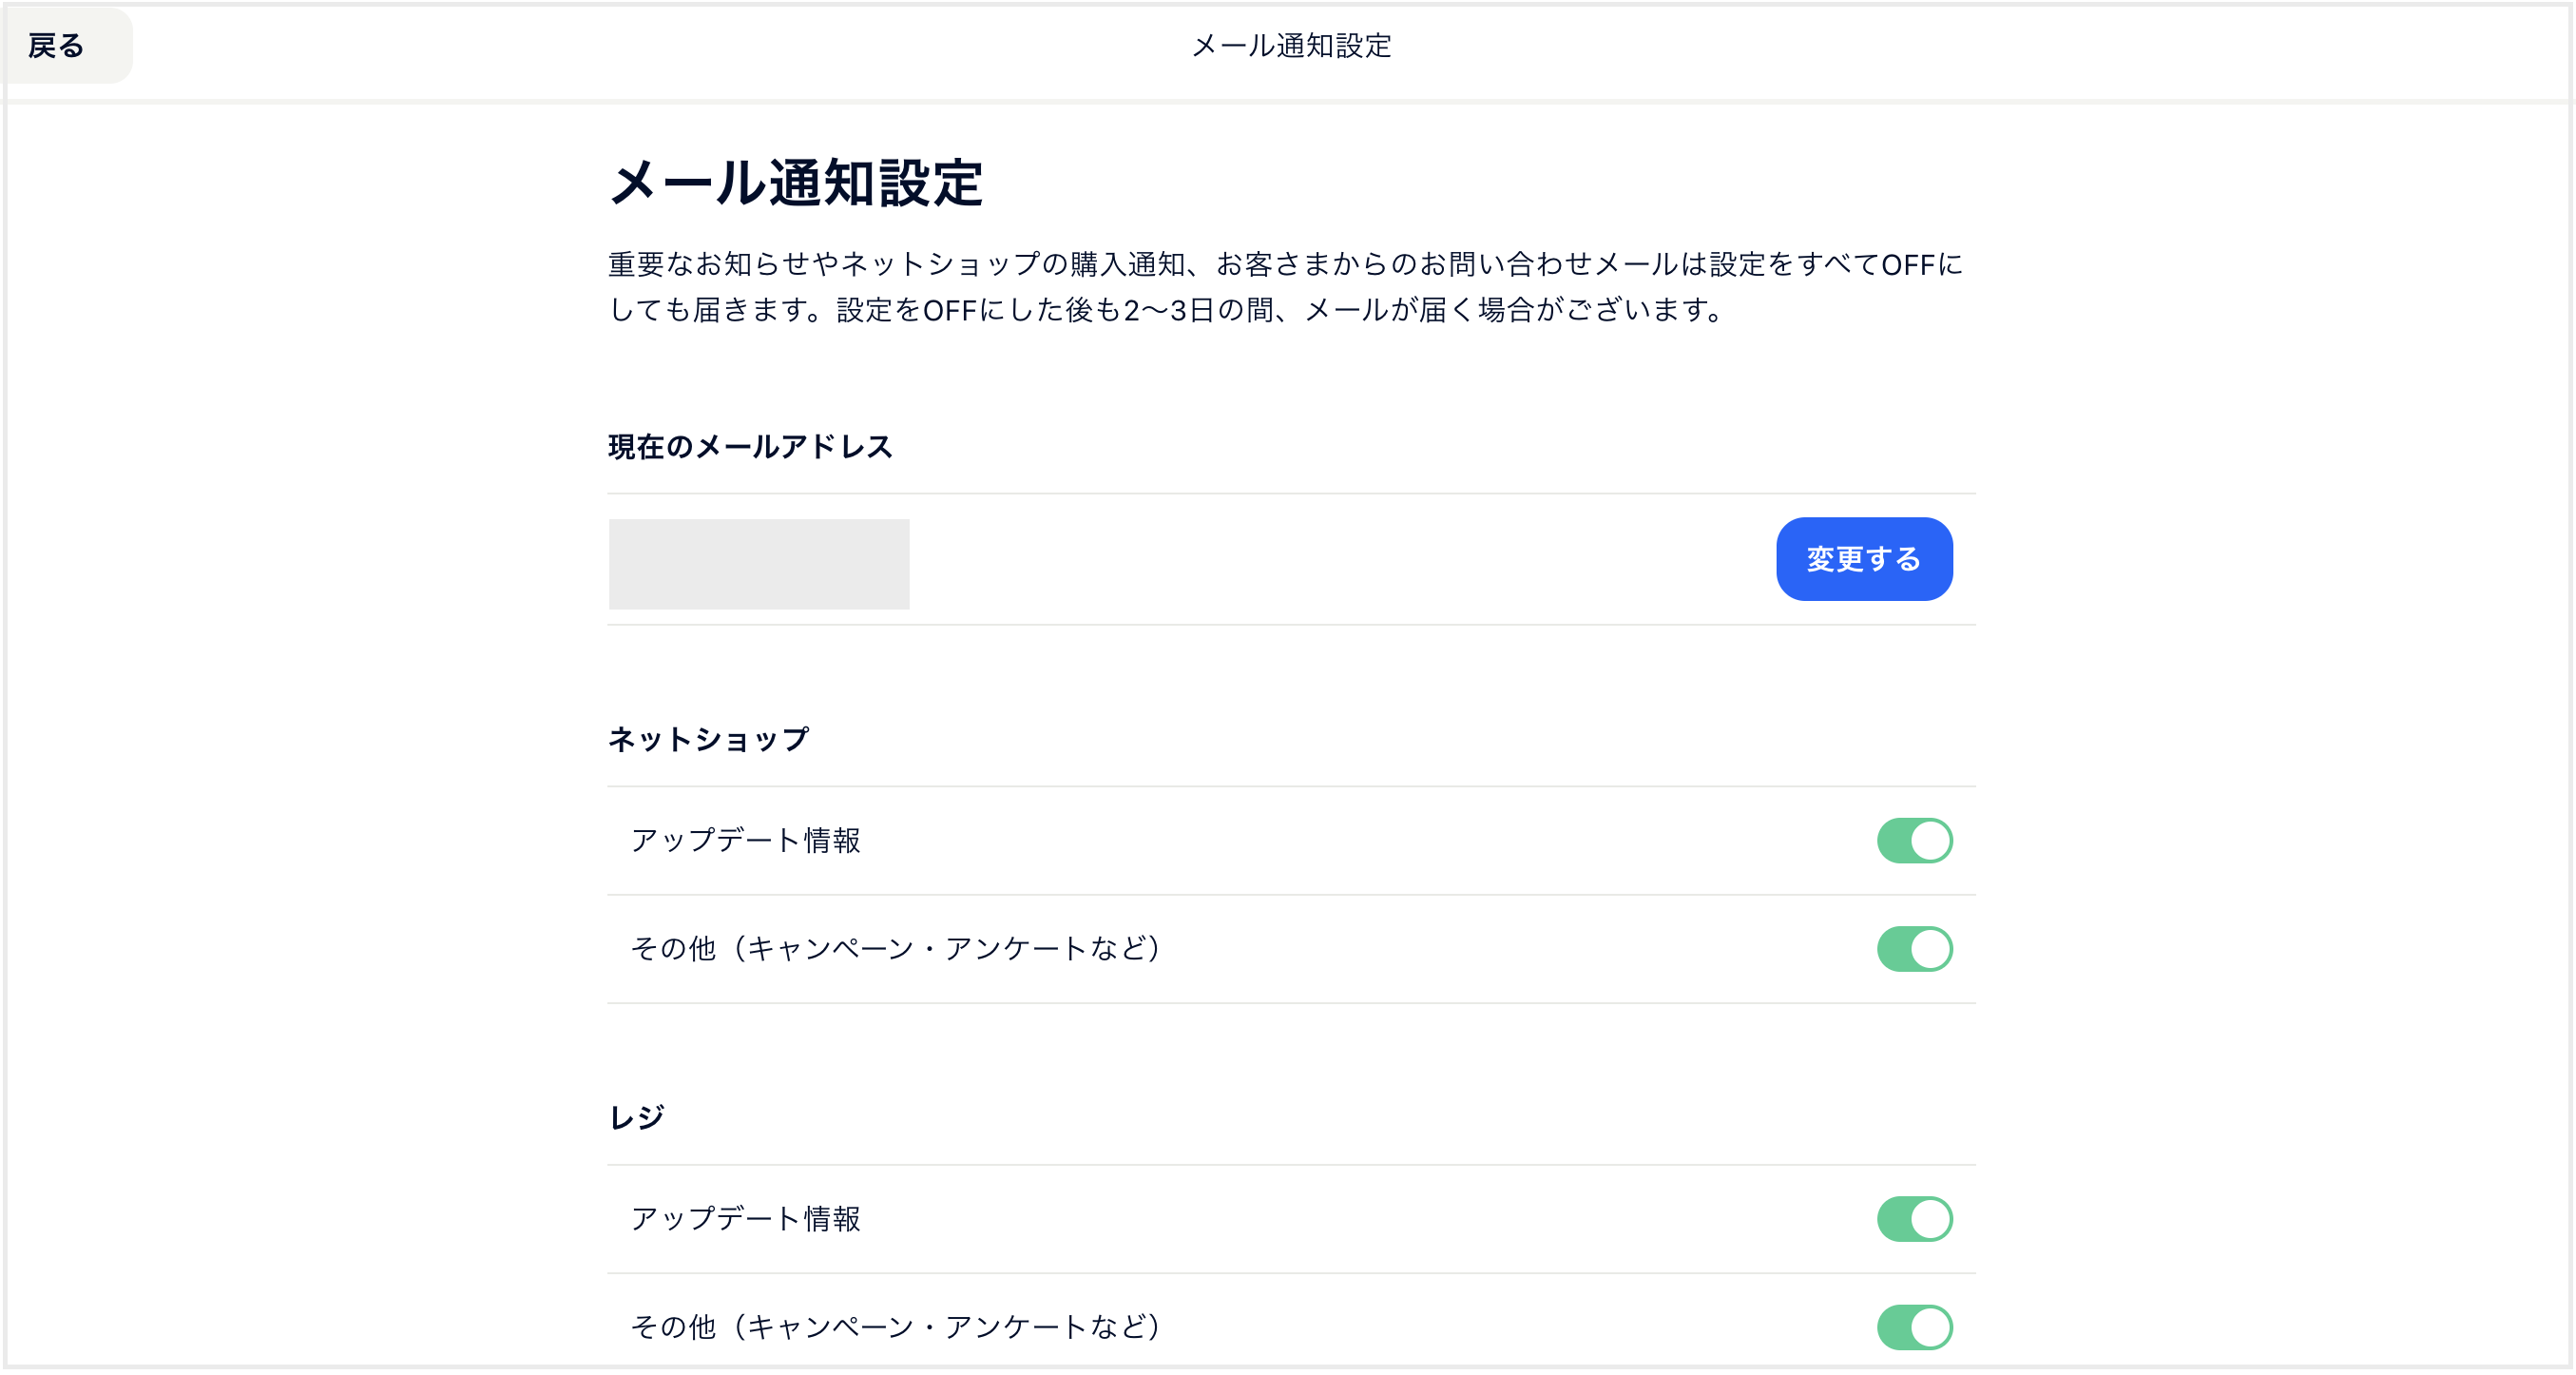The width and height of the screenshot is (2576, 1375).
Task: Click the 現在のメールアドレス section heading
Action: (750, 446)
